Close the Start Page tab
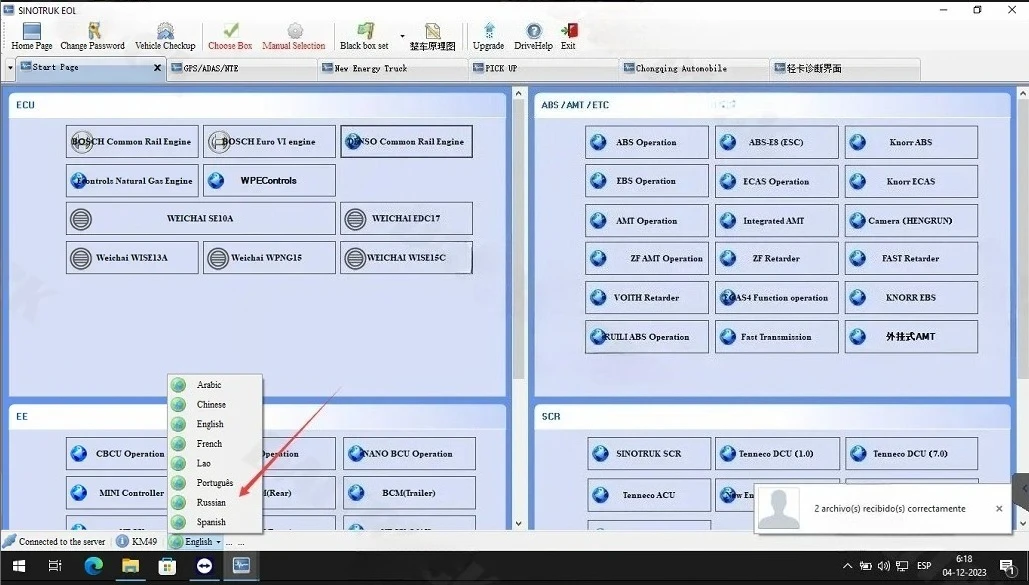This screenshot has height=585, width=1029. [157, 68]
